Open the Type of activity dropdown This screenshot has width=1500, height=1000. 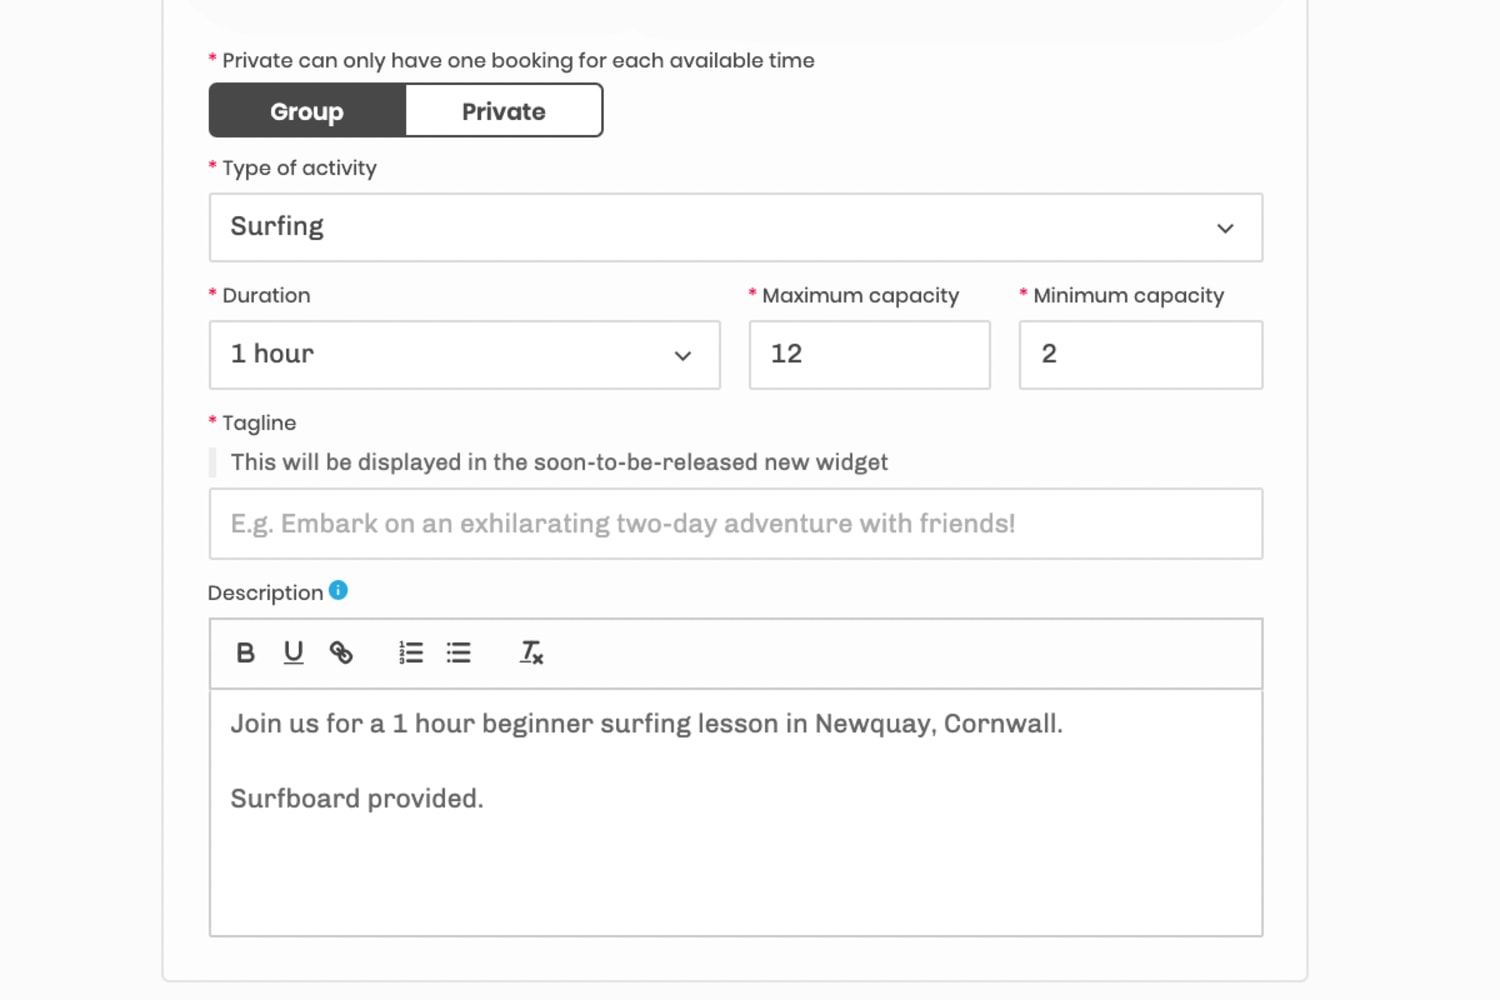736,228
